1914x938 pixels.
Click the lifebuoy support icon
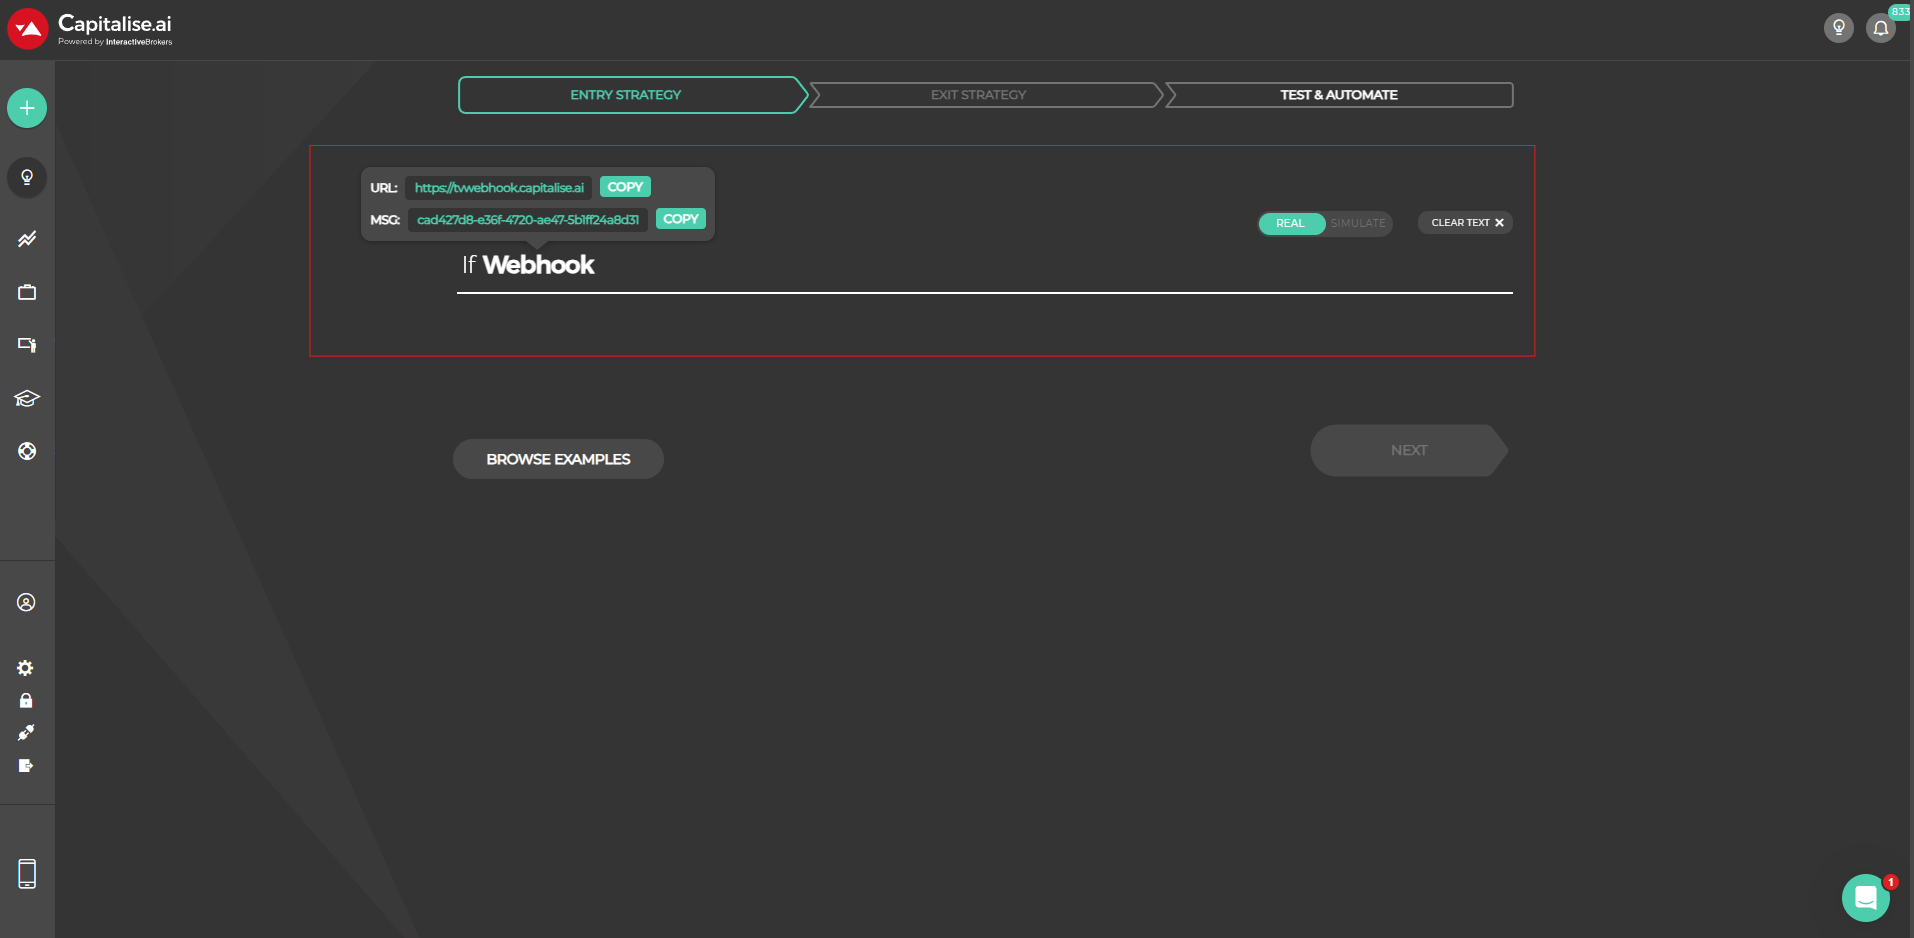(27, 451)
